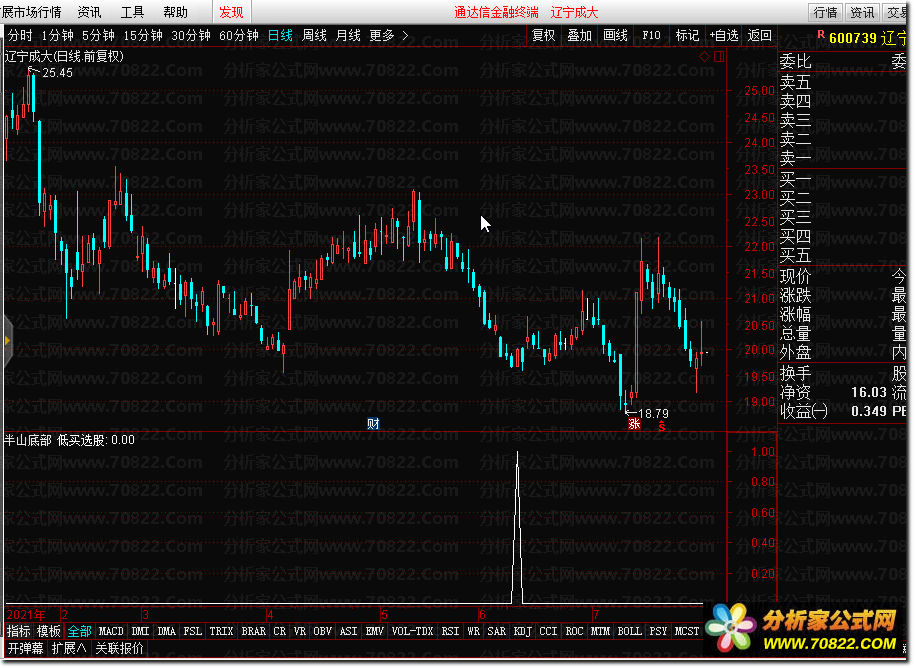Switch to 月线 monthly chart
The height and width of the screenshot is (668, 915).
tap(348, 36)
